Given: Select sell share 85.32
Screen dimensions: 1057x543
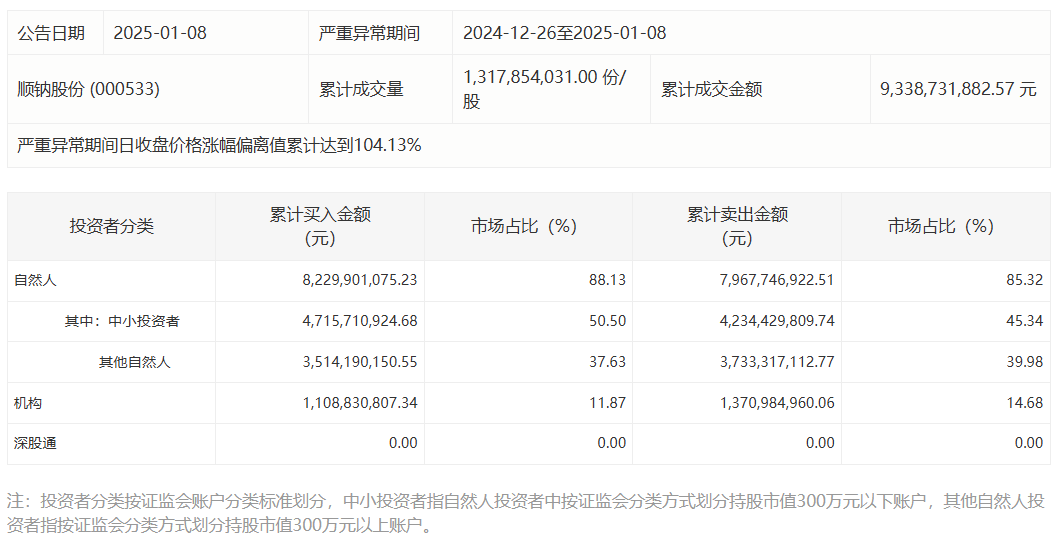Looking at the screenshot, I should (x=1025, y=280).
